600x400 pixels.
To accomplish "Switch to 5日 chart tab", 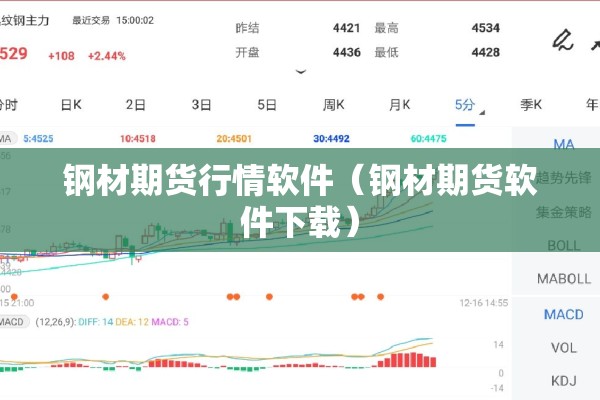I will pos(267,104).
